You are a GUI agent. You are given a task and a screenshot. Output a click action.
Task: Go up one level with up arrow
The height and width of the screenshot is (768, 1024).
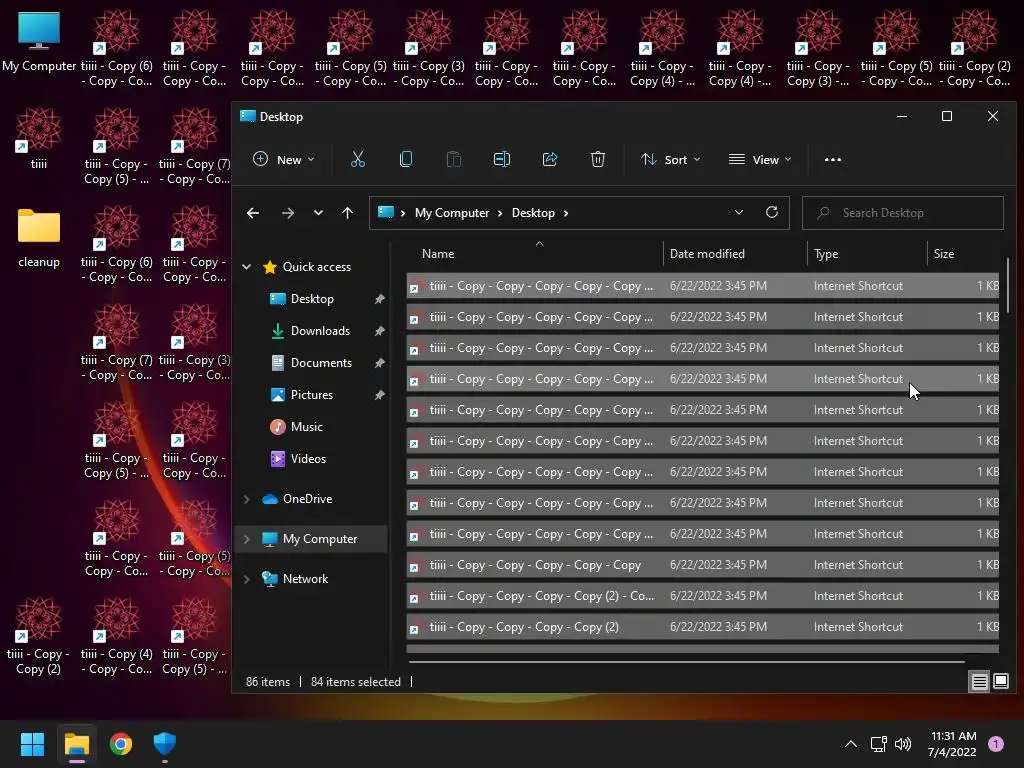tap(347, 213)
